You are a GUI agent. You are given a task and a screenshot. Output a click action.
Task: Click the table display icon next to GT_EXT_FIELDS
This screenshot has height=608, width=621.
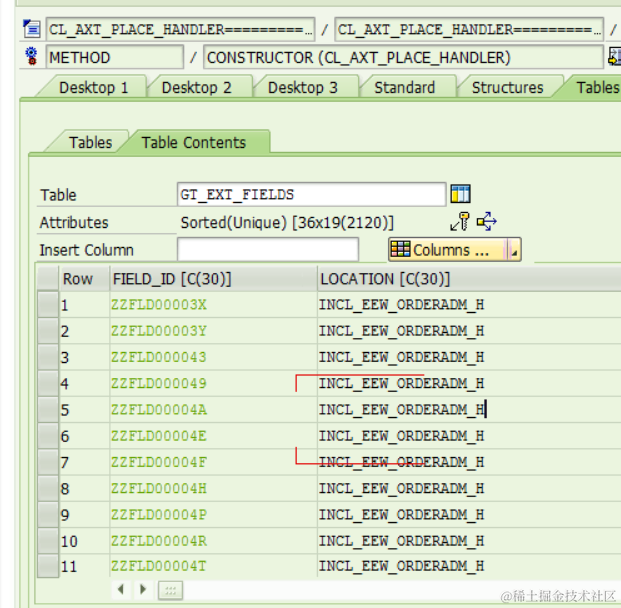tap(461, 194)
